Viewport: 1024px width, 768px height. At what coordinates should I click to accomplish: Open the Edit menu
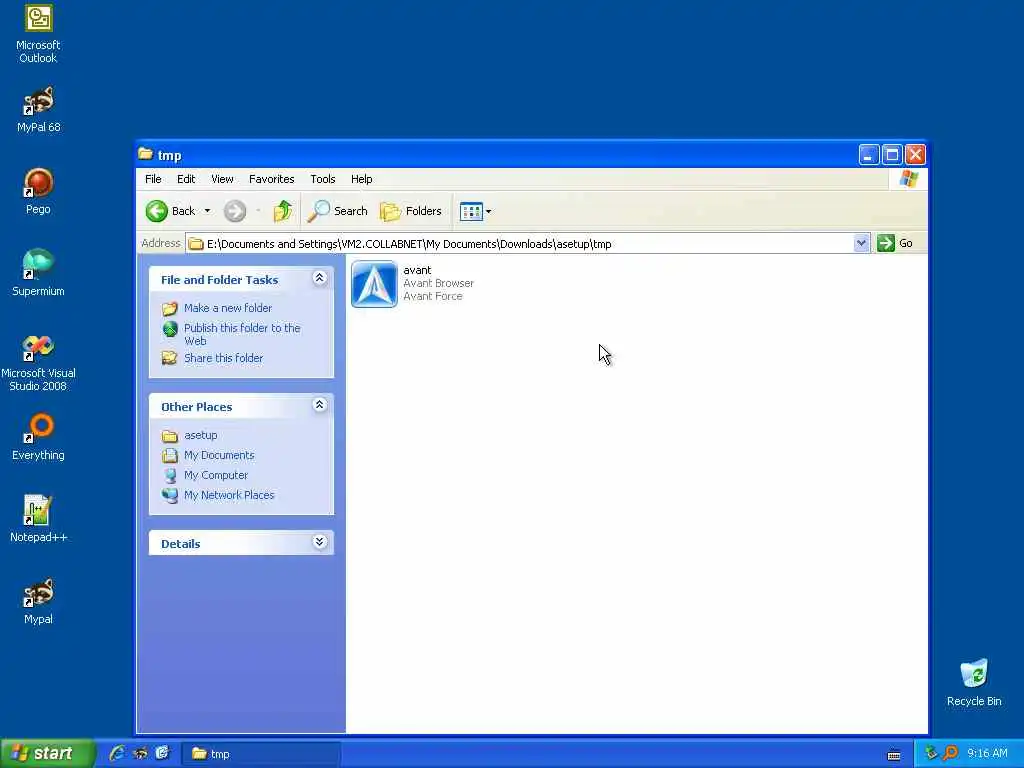(x=186, y=179)
